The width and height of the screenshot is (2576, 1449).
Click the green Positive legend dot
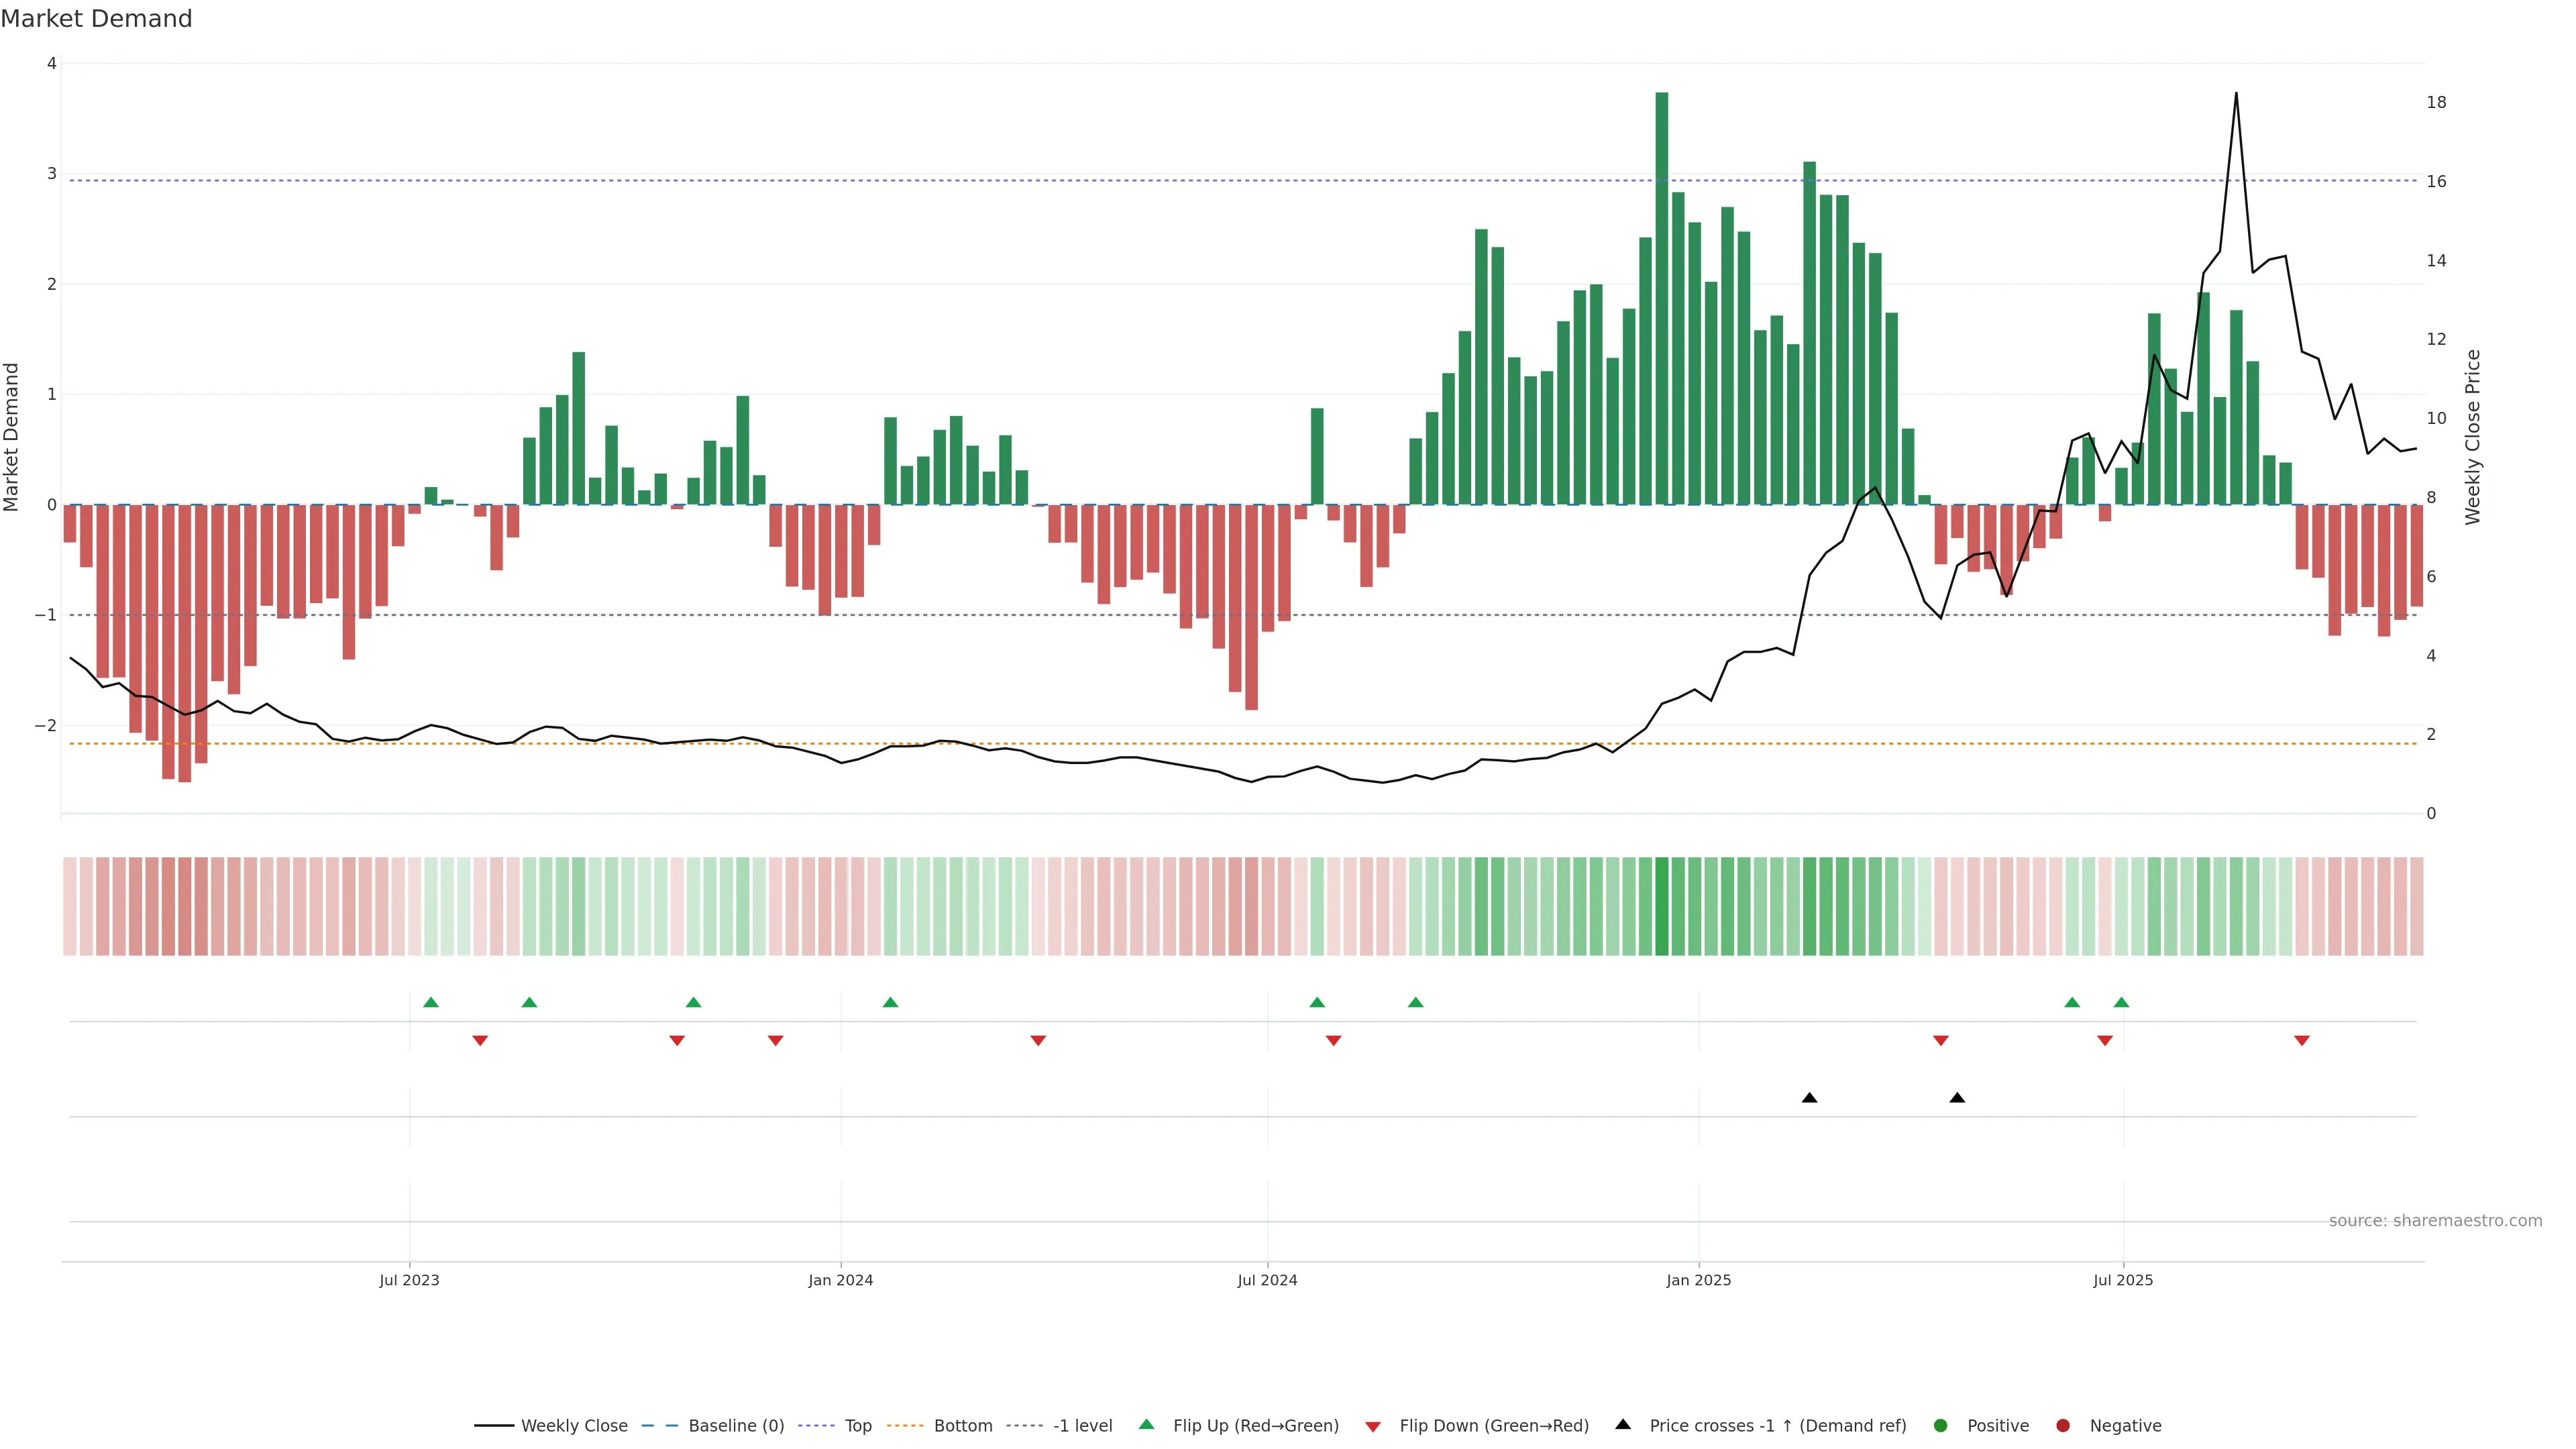pyautogui.click(x=1941, y=1425)
